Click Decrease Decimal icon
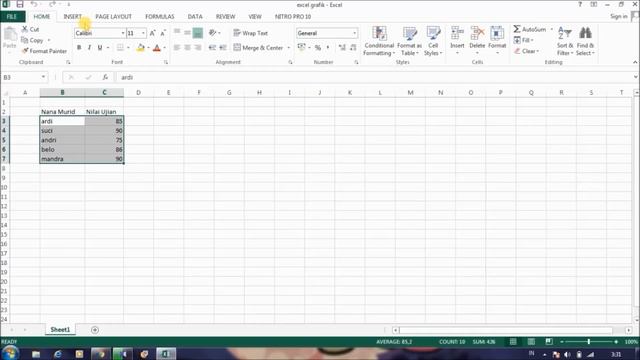The width and height of the screenshot is (640, 360). click(x=353, y=48)
